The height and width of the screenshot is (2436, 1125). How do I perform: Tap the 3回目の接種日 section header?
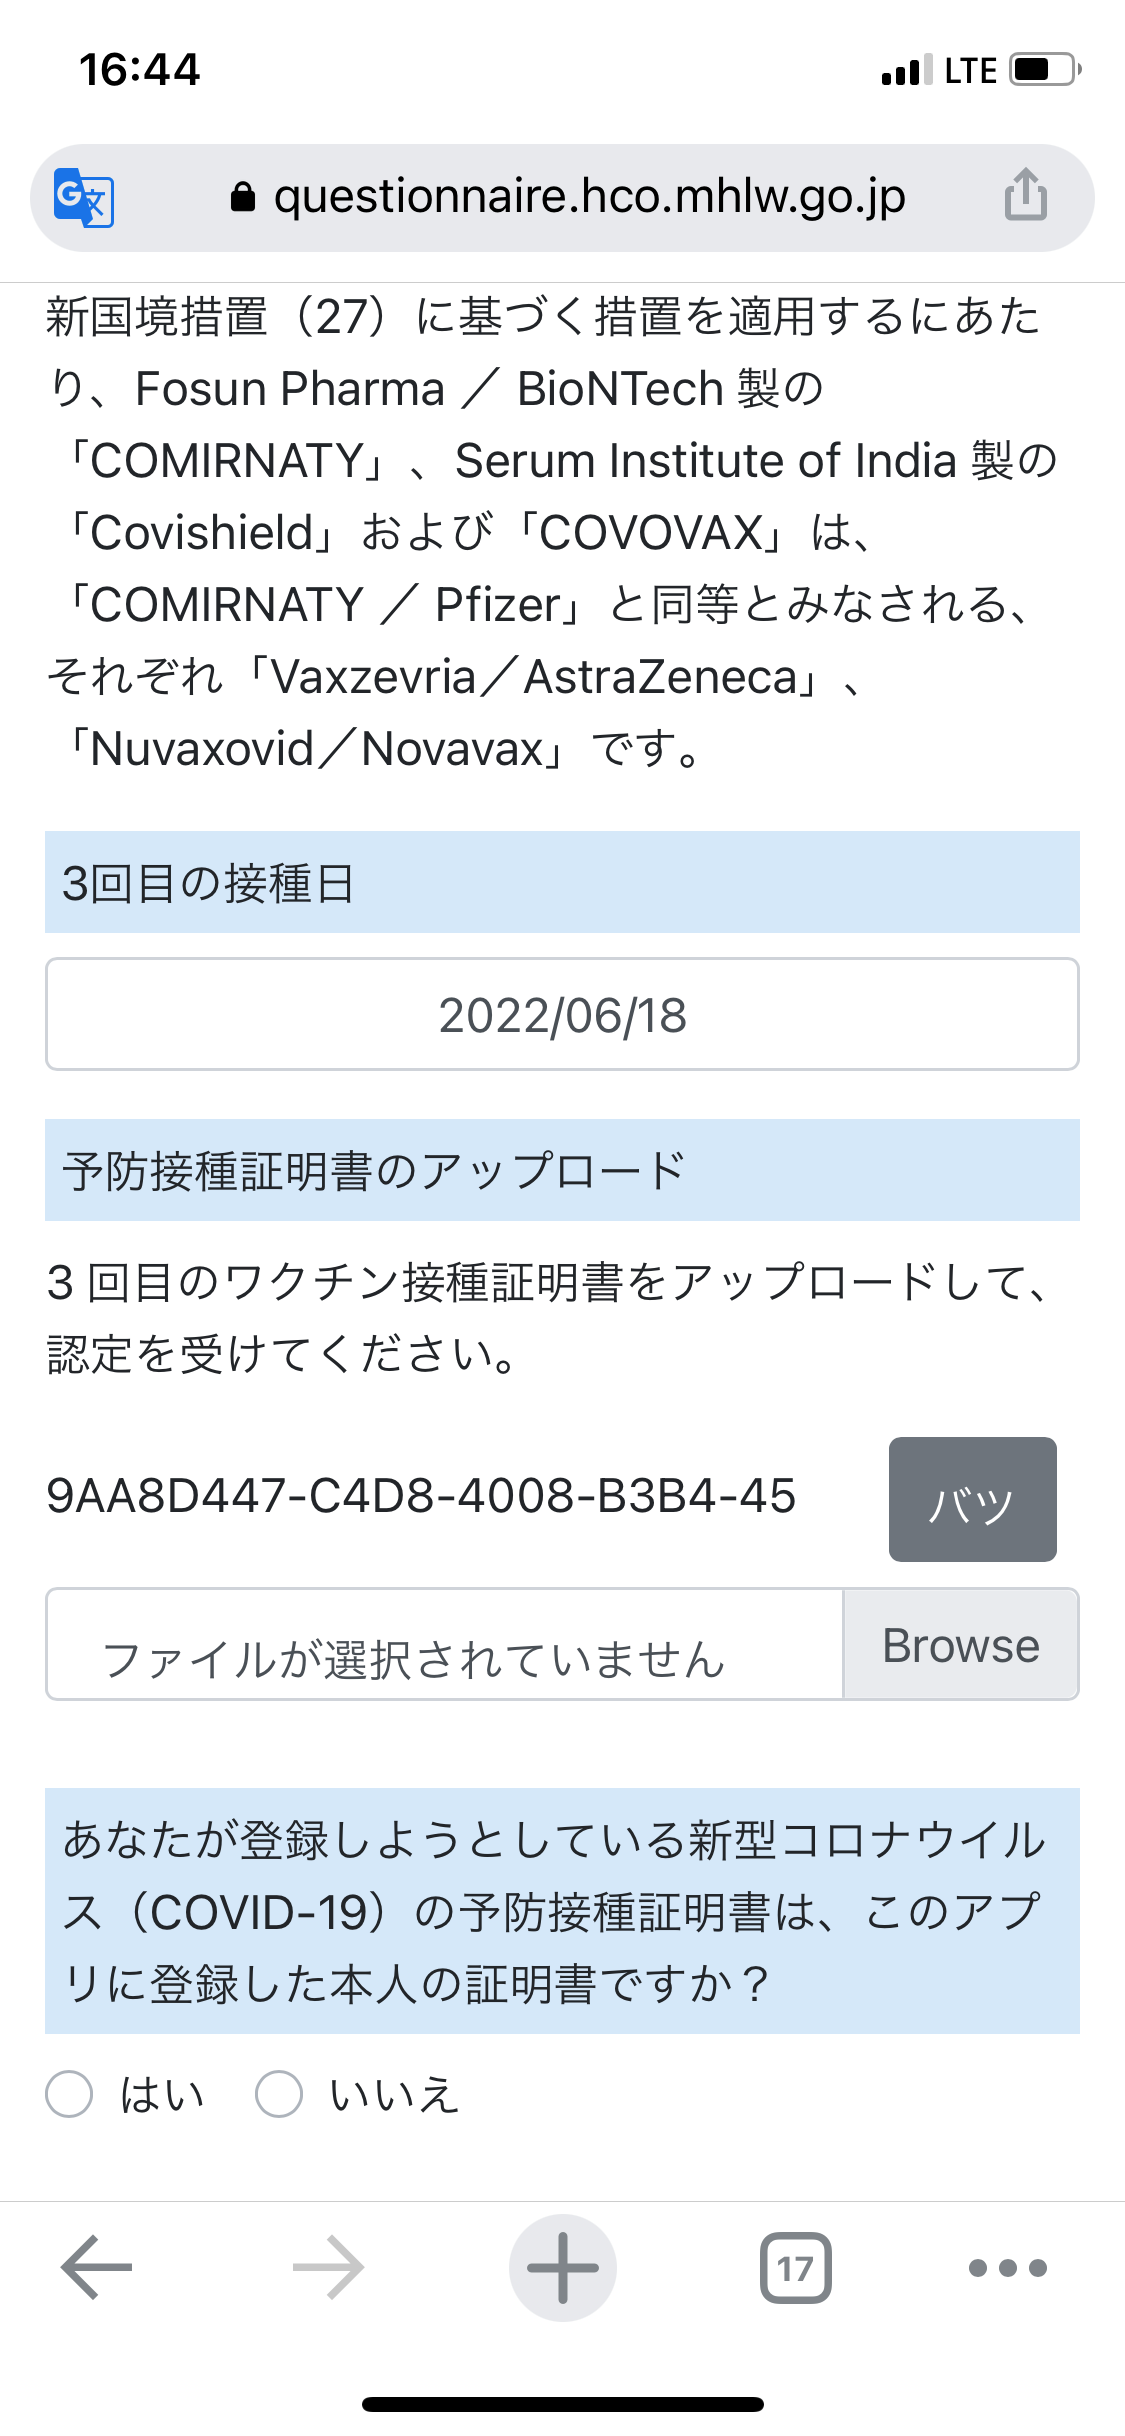(x=562, y=882)
